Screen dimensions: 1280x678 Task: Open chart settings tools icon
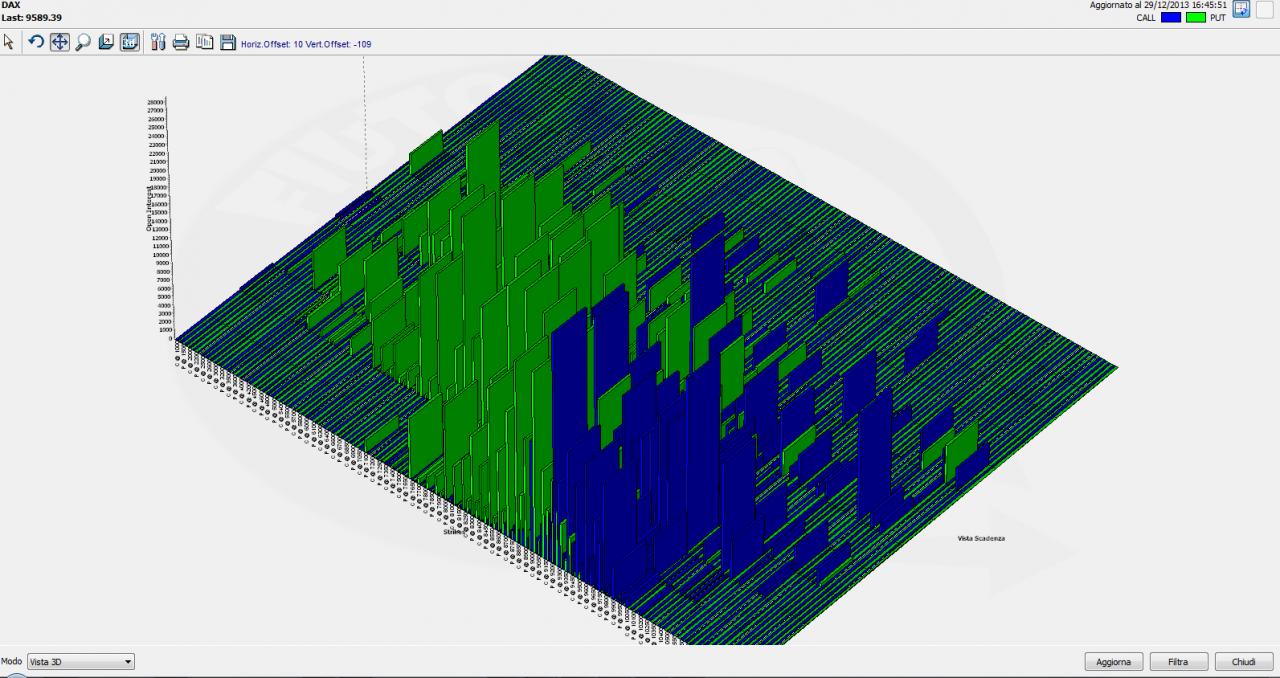click(158, 42)
